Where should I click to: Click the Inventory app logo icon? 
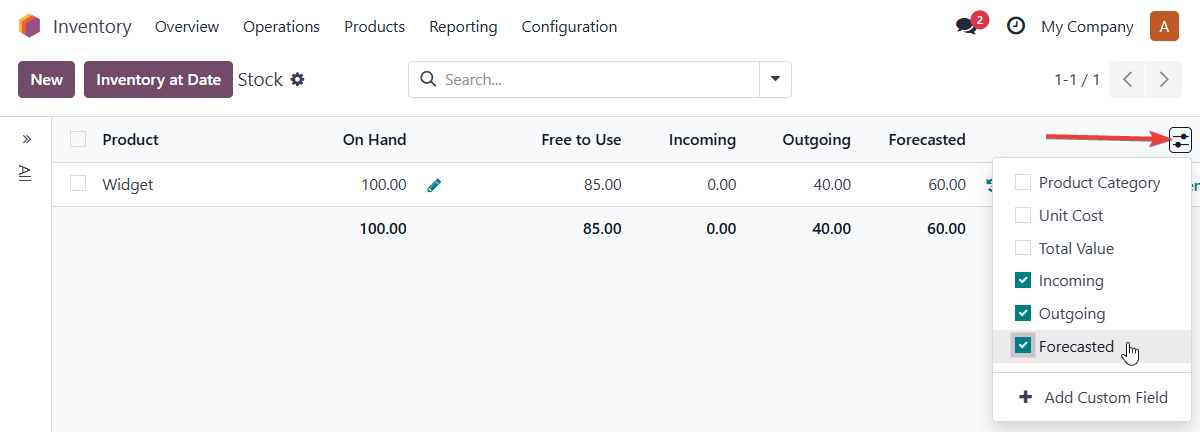pos(30,27)
